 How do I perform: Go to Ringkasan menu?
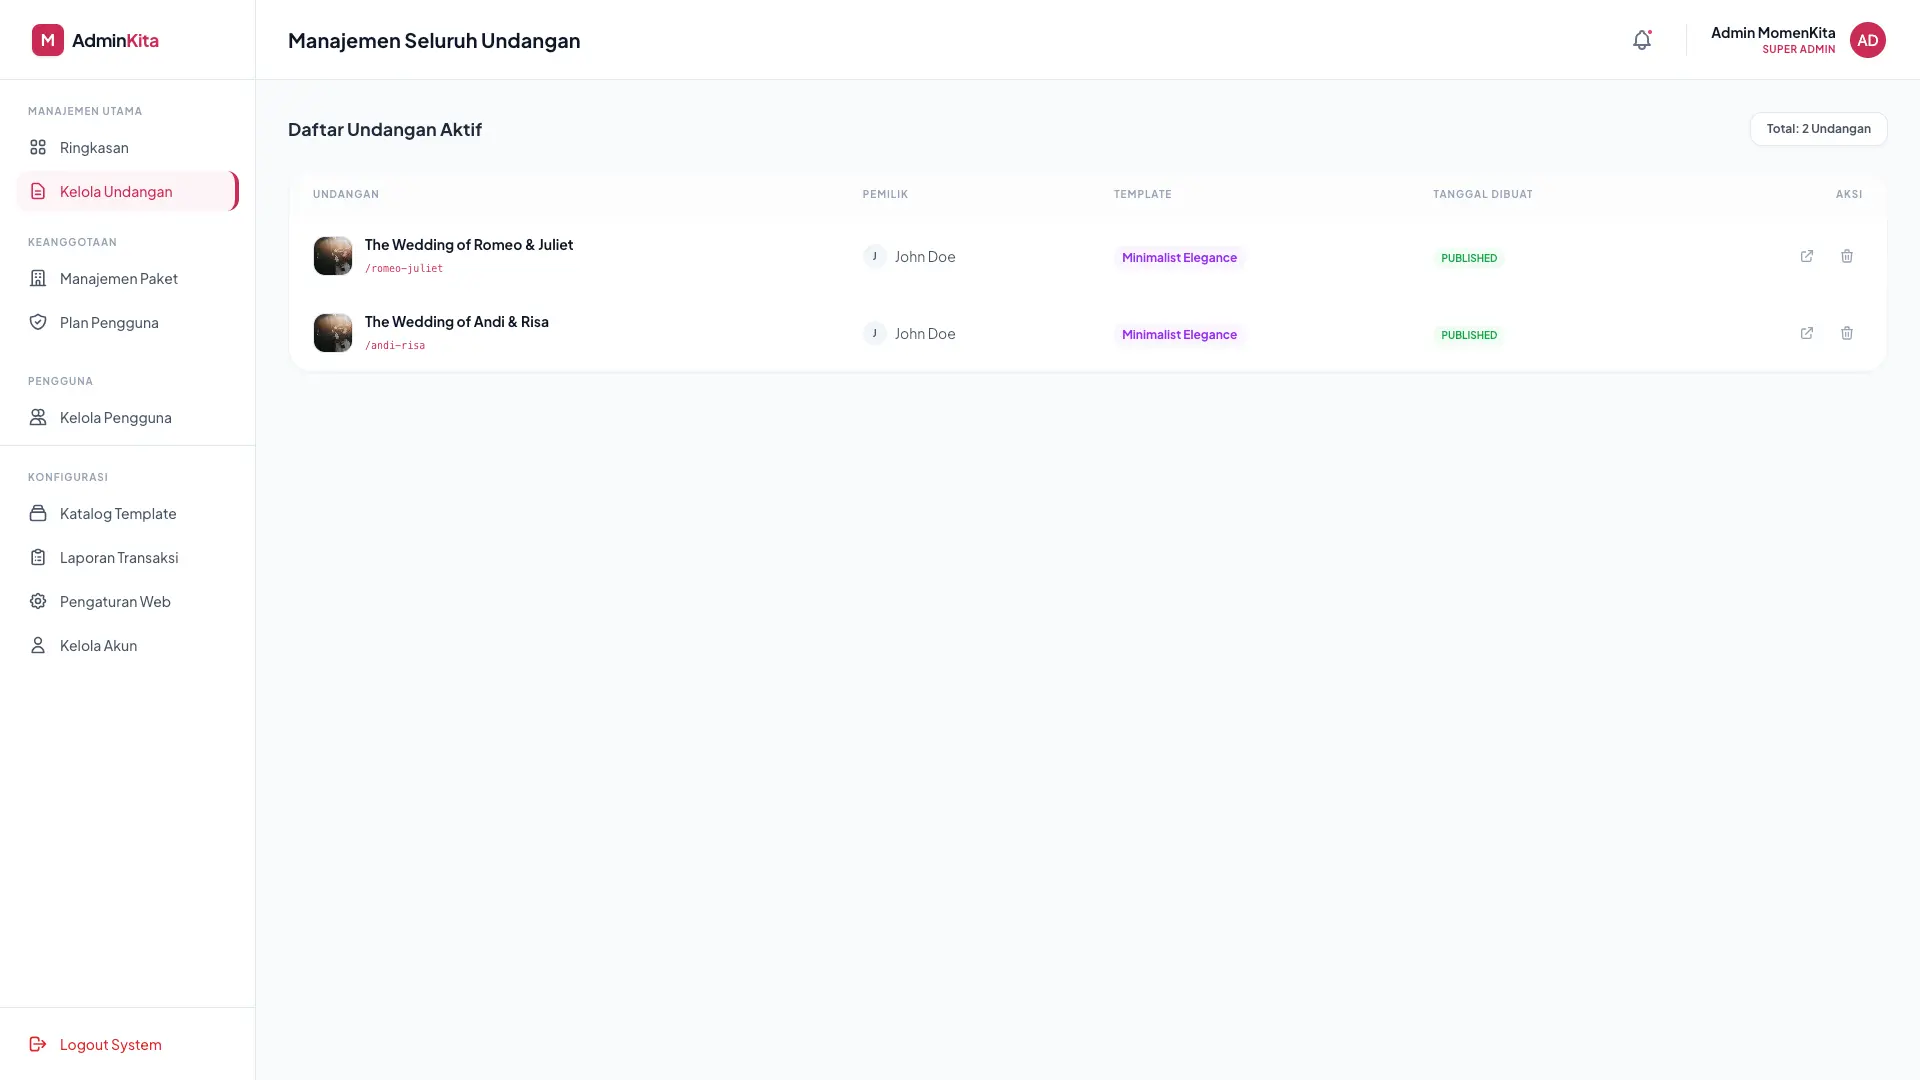click(127, 147)
